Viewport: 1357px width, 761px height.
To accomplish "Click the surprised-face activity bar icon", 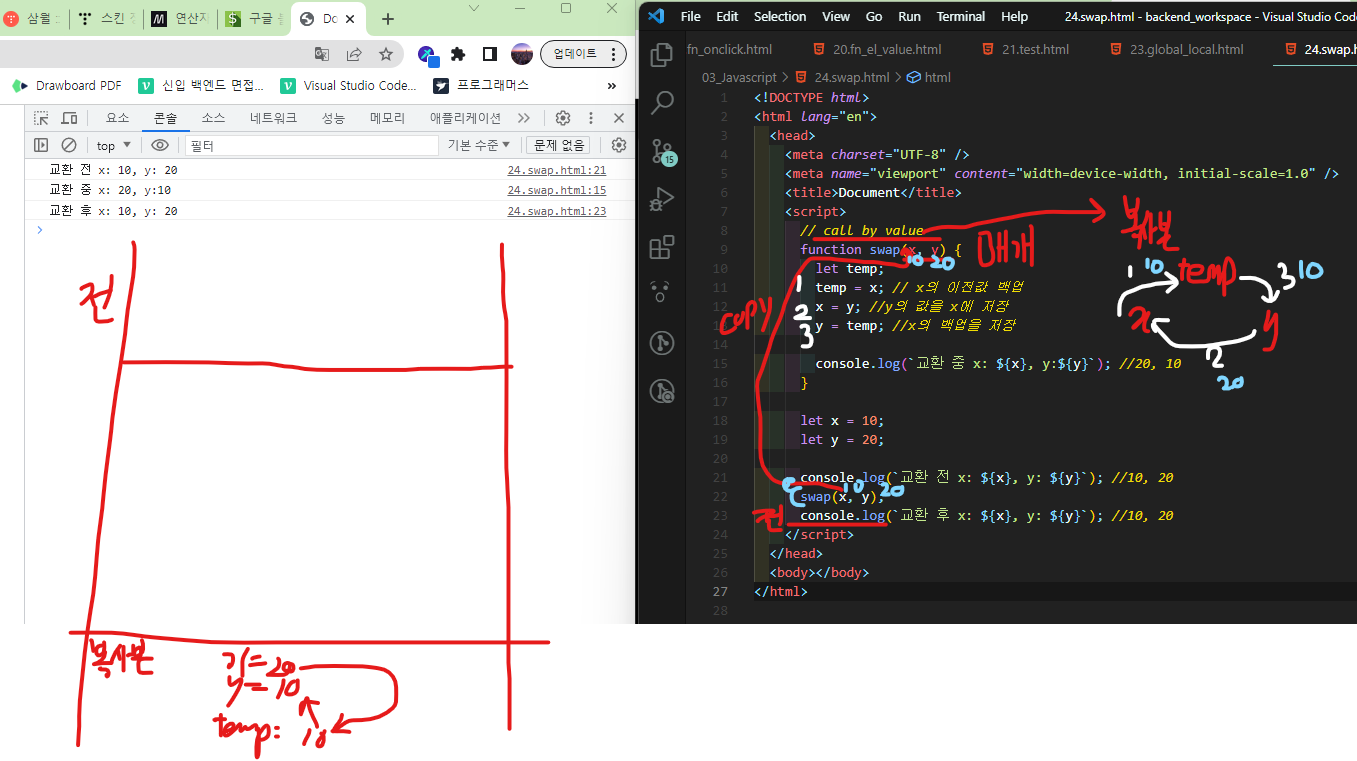I will 661,293.
